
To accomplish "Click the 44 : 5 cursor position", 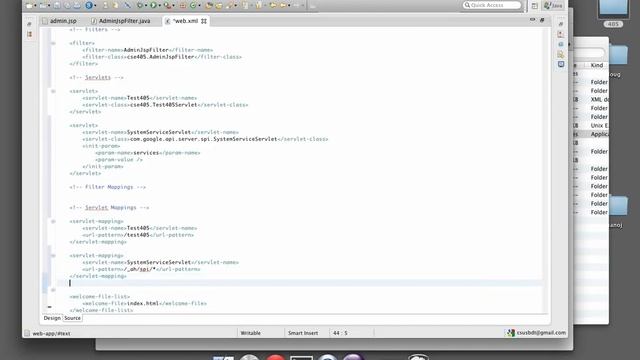I will click(340, 333).
